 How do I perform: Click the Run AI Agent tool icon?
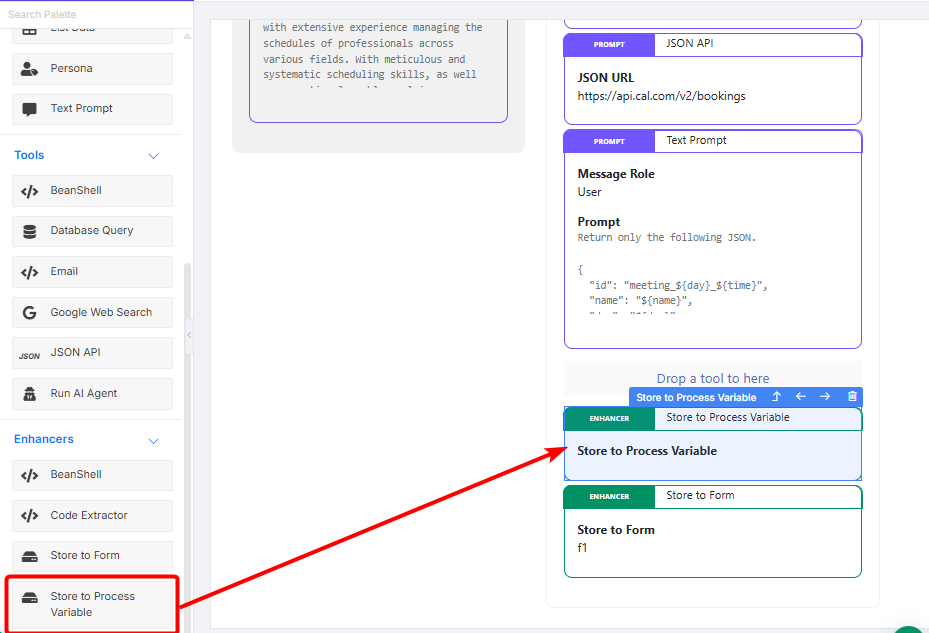pos(30,394)
